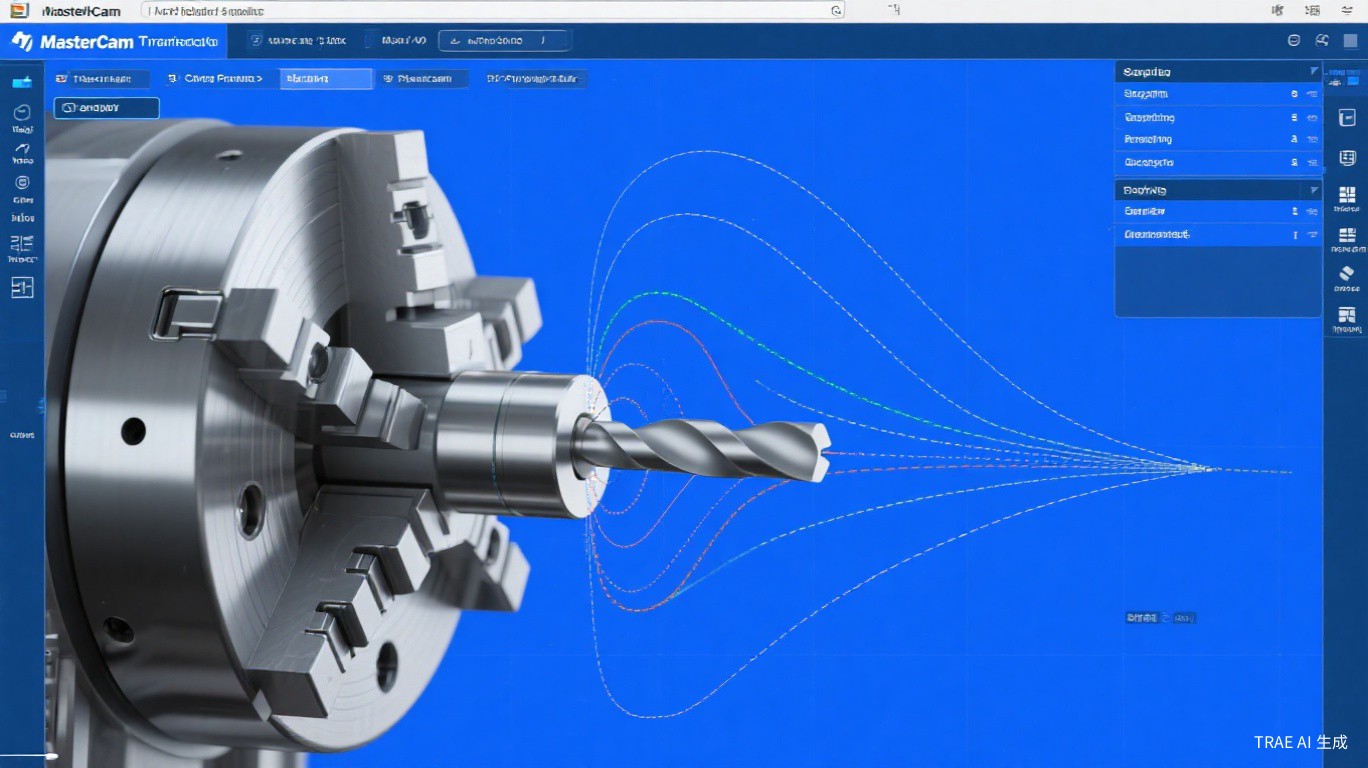Click the first header toolbar item with the square icon
The width and height of the screenshot is (1368, 768).
(x=298, y=41)
